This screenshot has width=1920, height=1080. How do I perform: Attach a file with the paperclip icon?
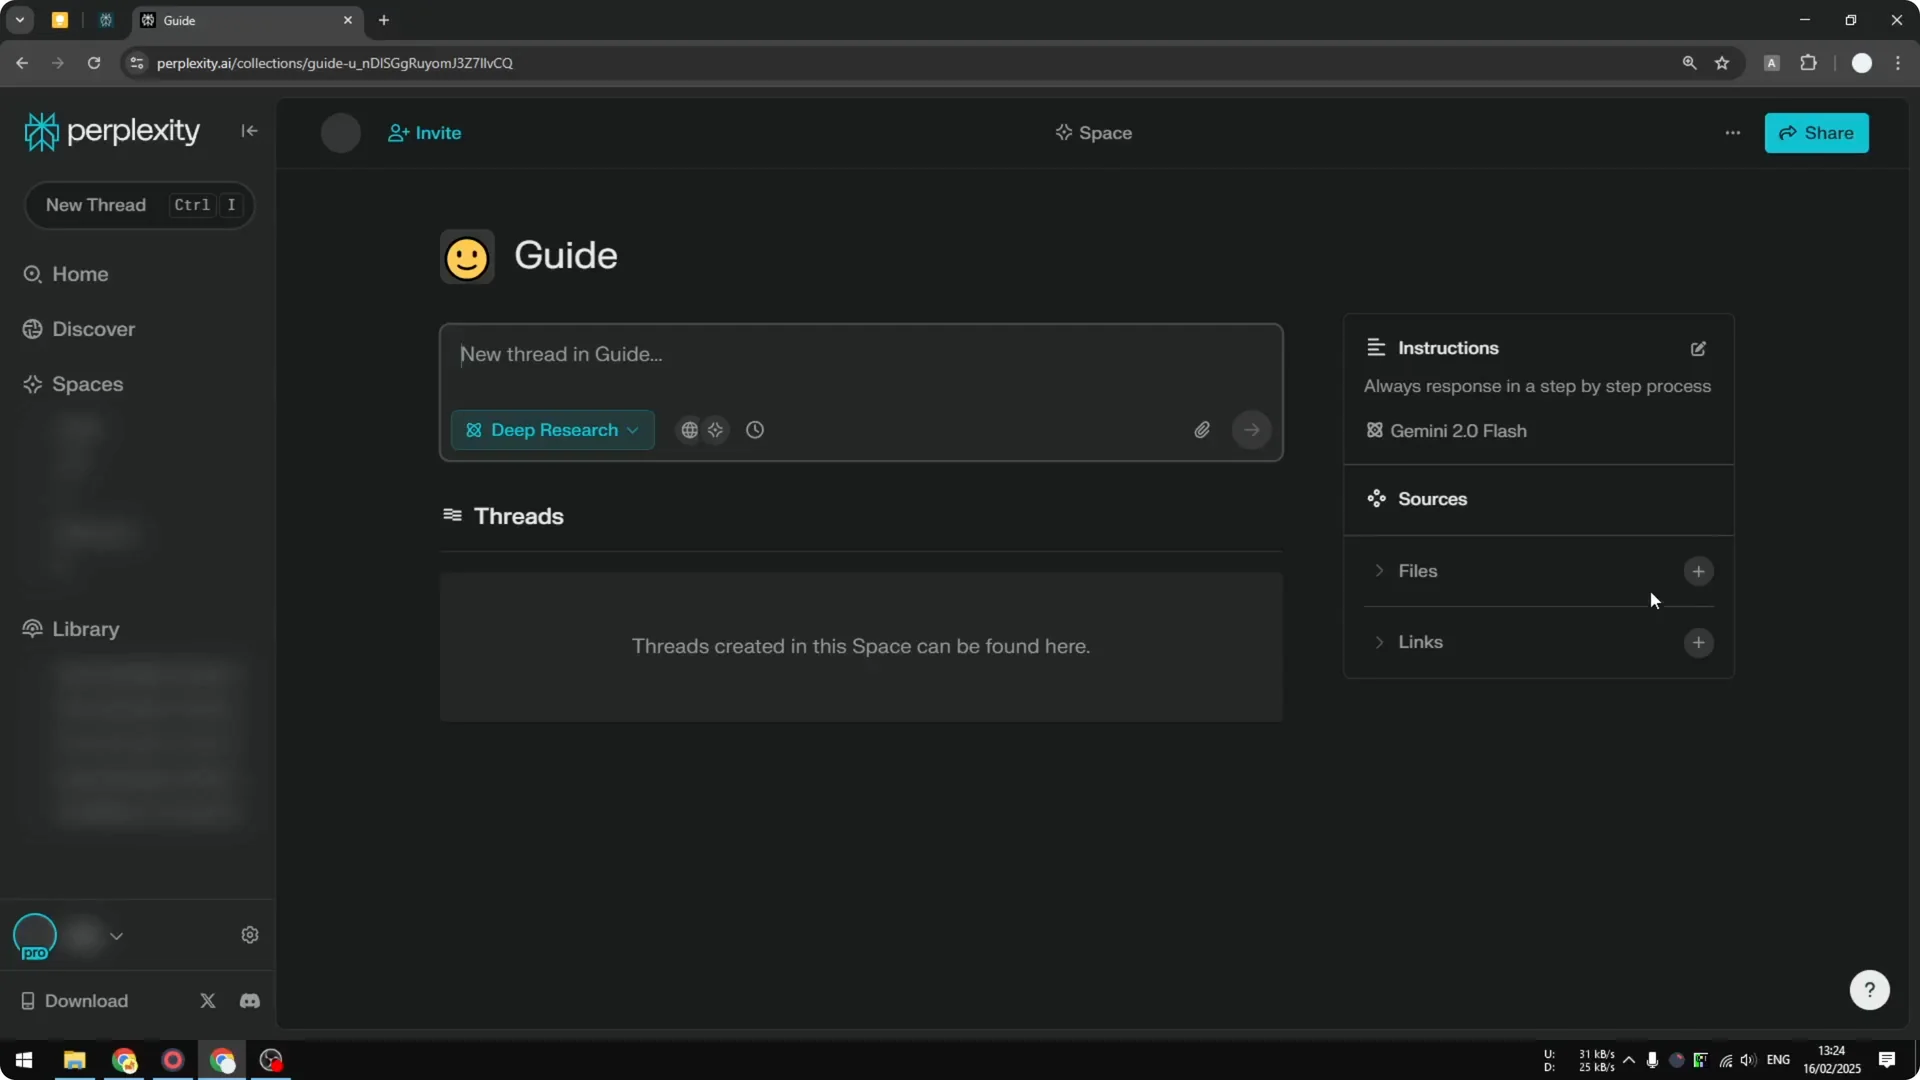pos(1202,430)
